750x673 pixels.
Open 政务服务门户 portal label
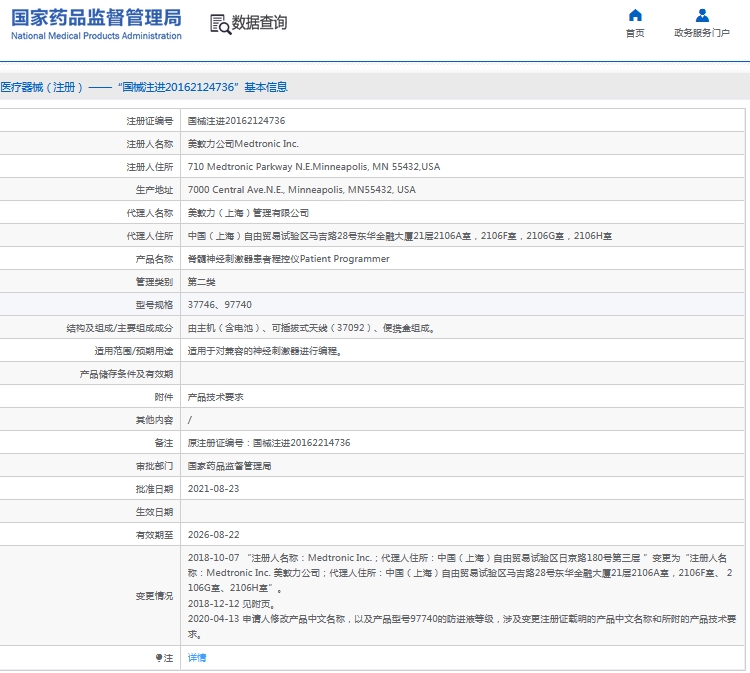[x=702, y=33]
